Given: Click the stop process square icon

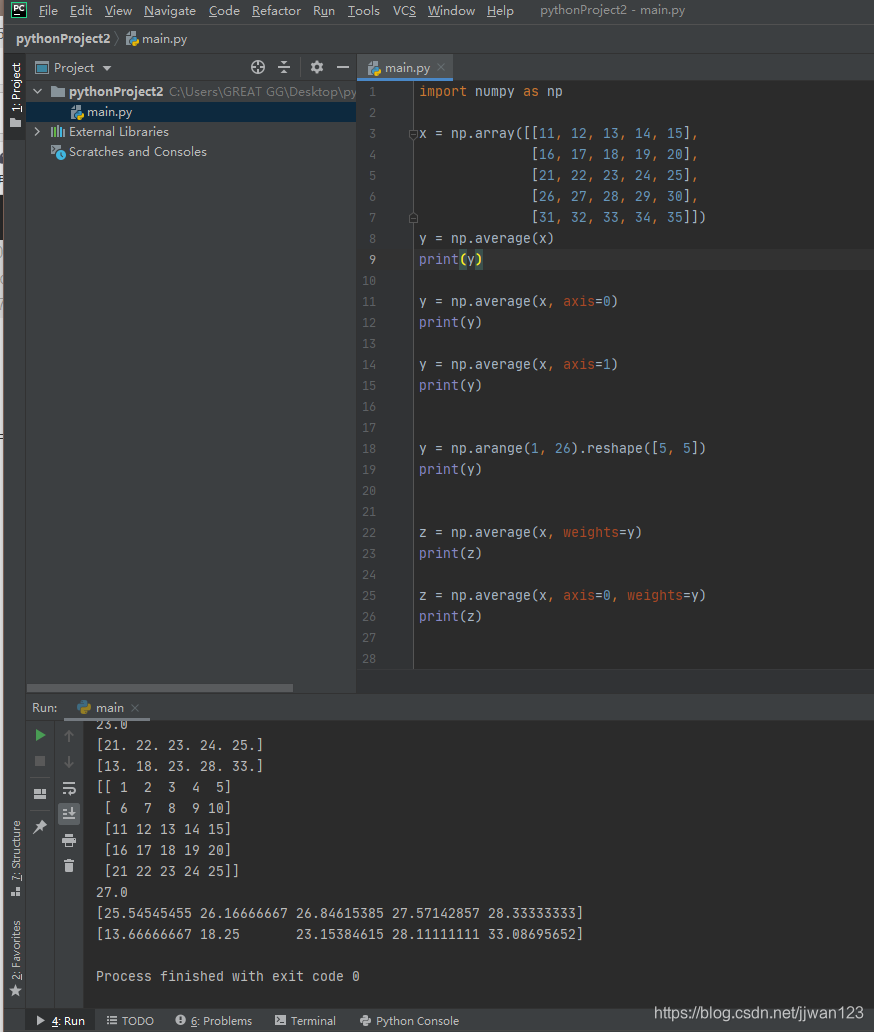Looking at the screenshot, I should [40, 761].
